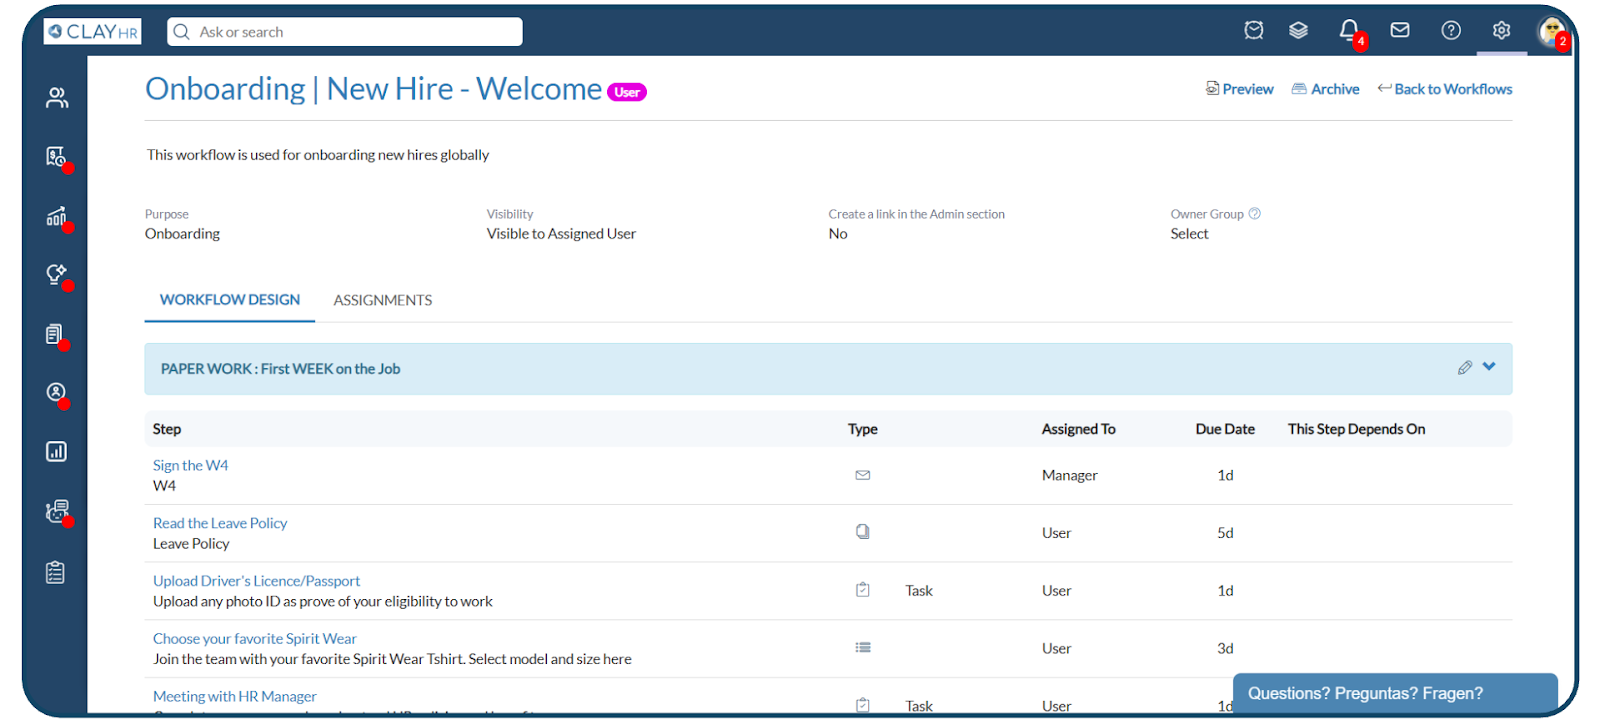Open the Owner Group Select dropdown
The image size is (1600, 725).
1190,234
